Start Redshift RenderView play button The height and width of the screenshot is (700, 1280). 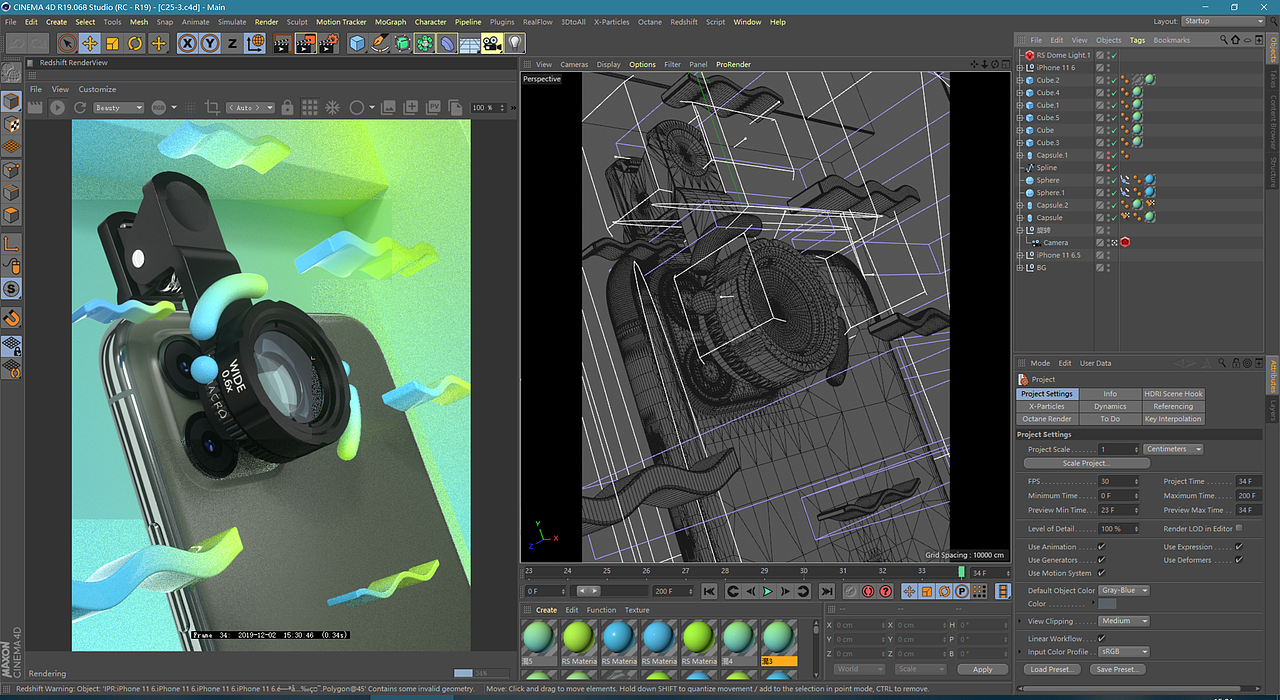(57, 107)
